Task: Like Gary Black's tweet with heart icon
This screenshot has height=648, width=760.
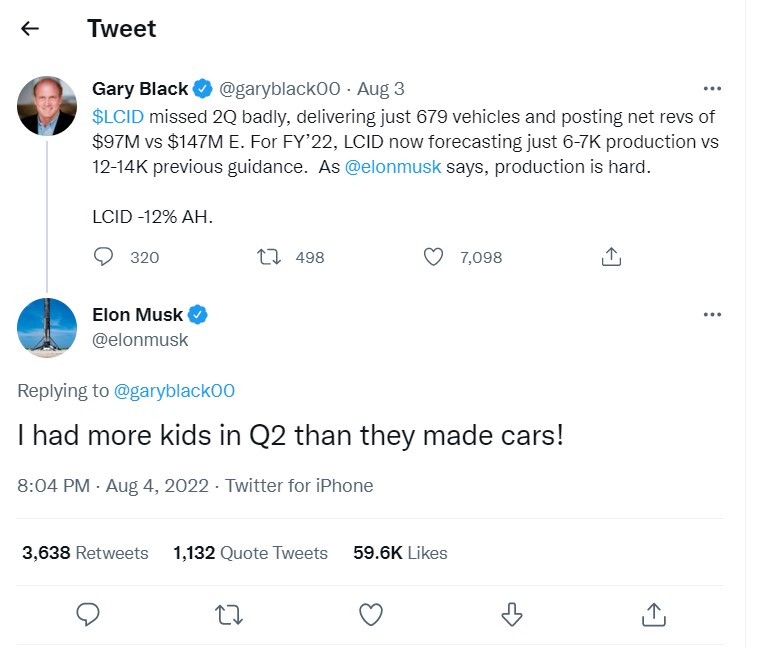Action: (x=433, y=257)
